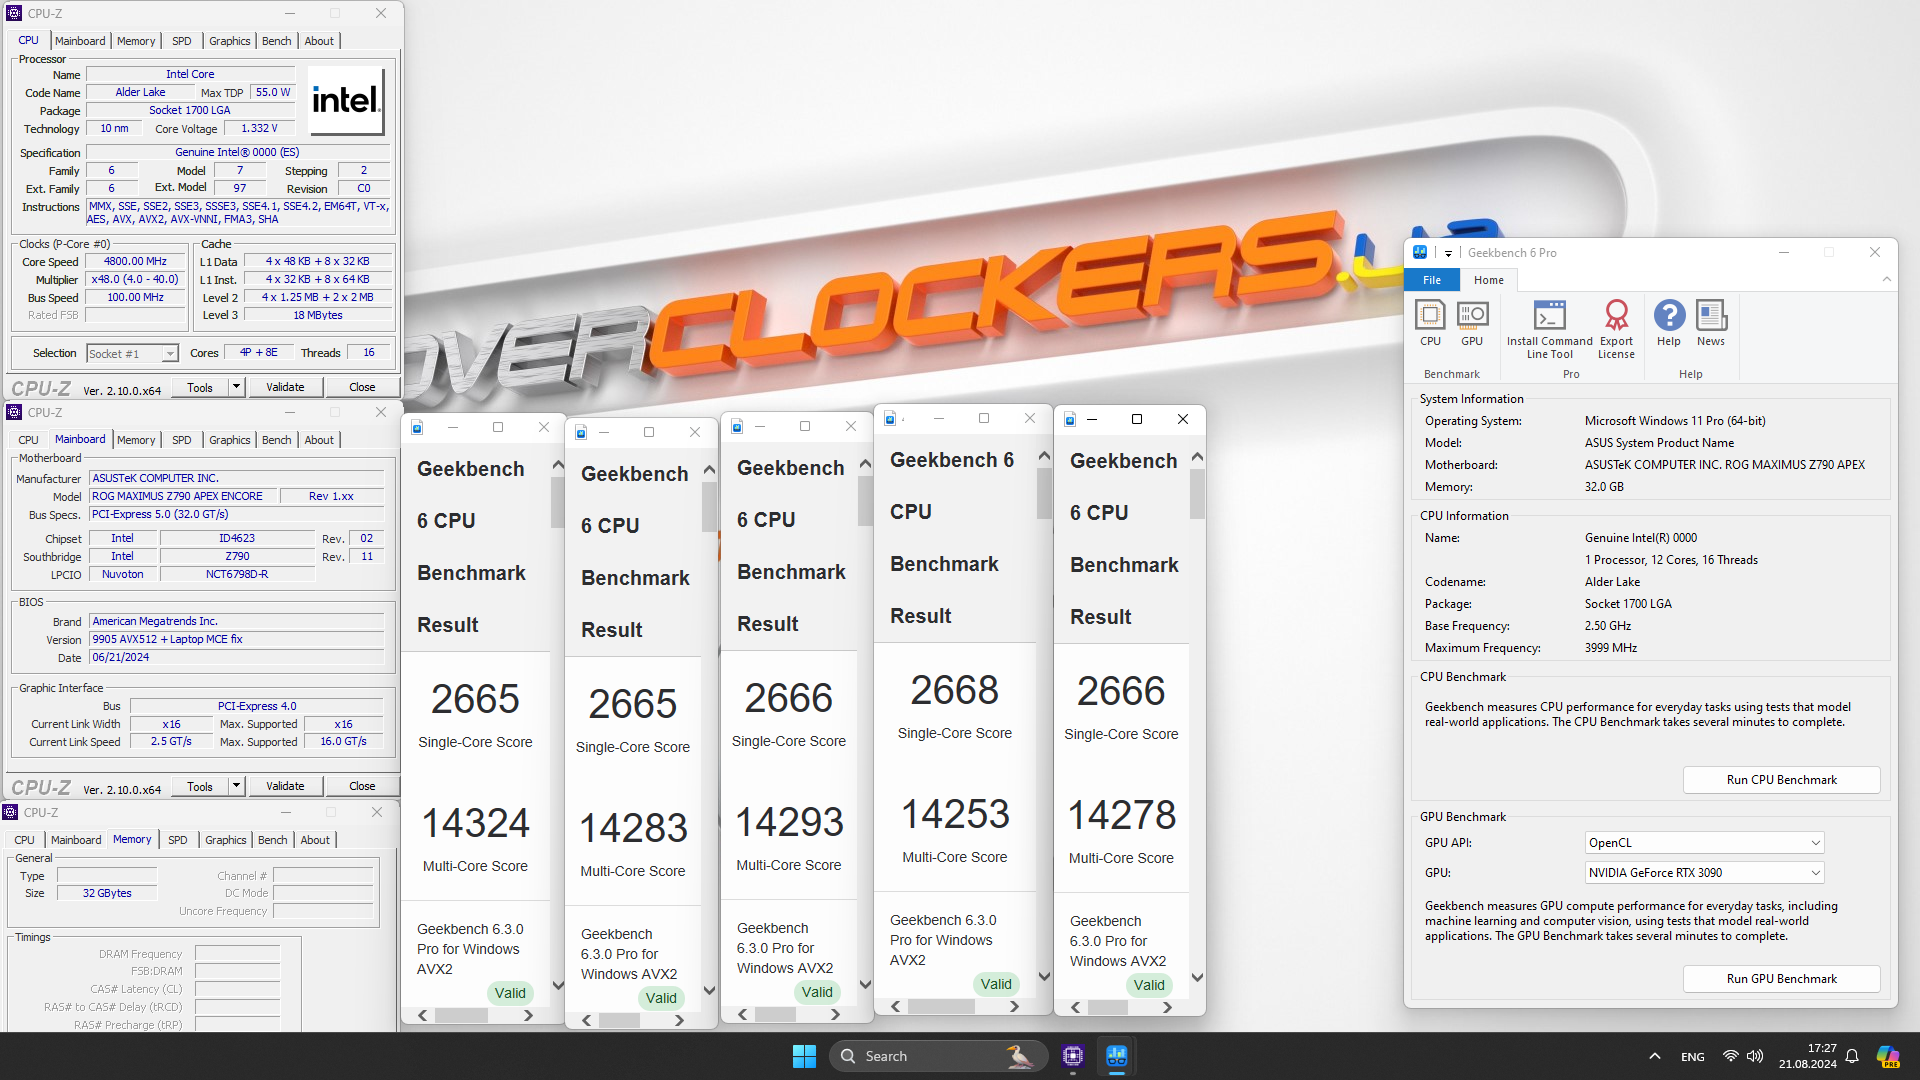Viewport: 1920px width, 1080px height.
Task: Open the Bench tab in top CPU-Z window
Action: [277, 41]
